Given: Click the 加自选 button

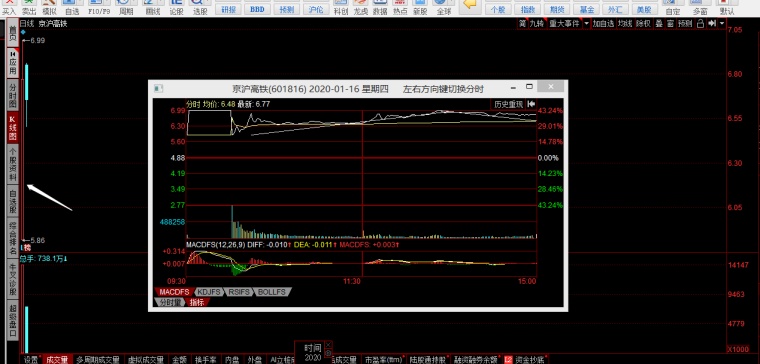Looking at the screenshot, I should pyautogui.click(x=603, y=23).
